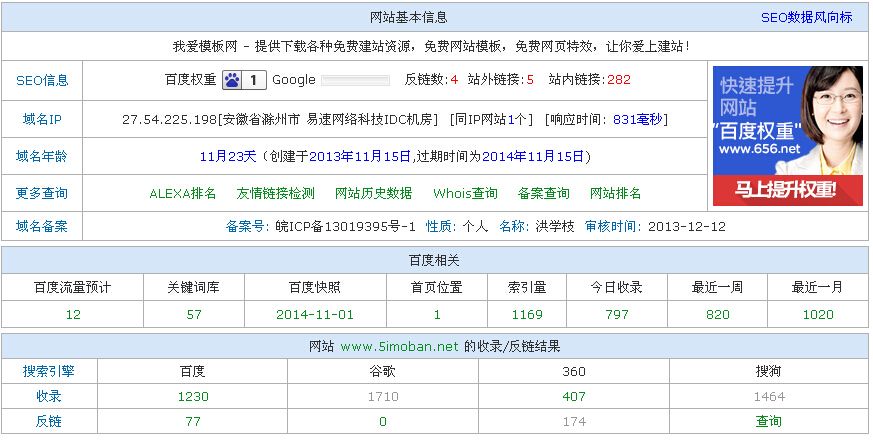
Task: Click the 最近一周 value 820
Action: point(718,315)
